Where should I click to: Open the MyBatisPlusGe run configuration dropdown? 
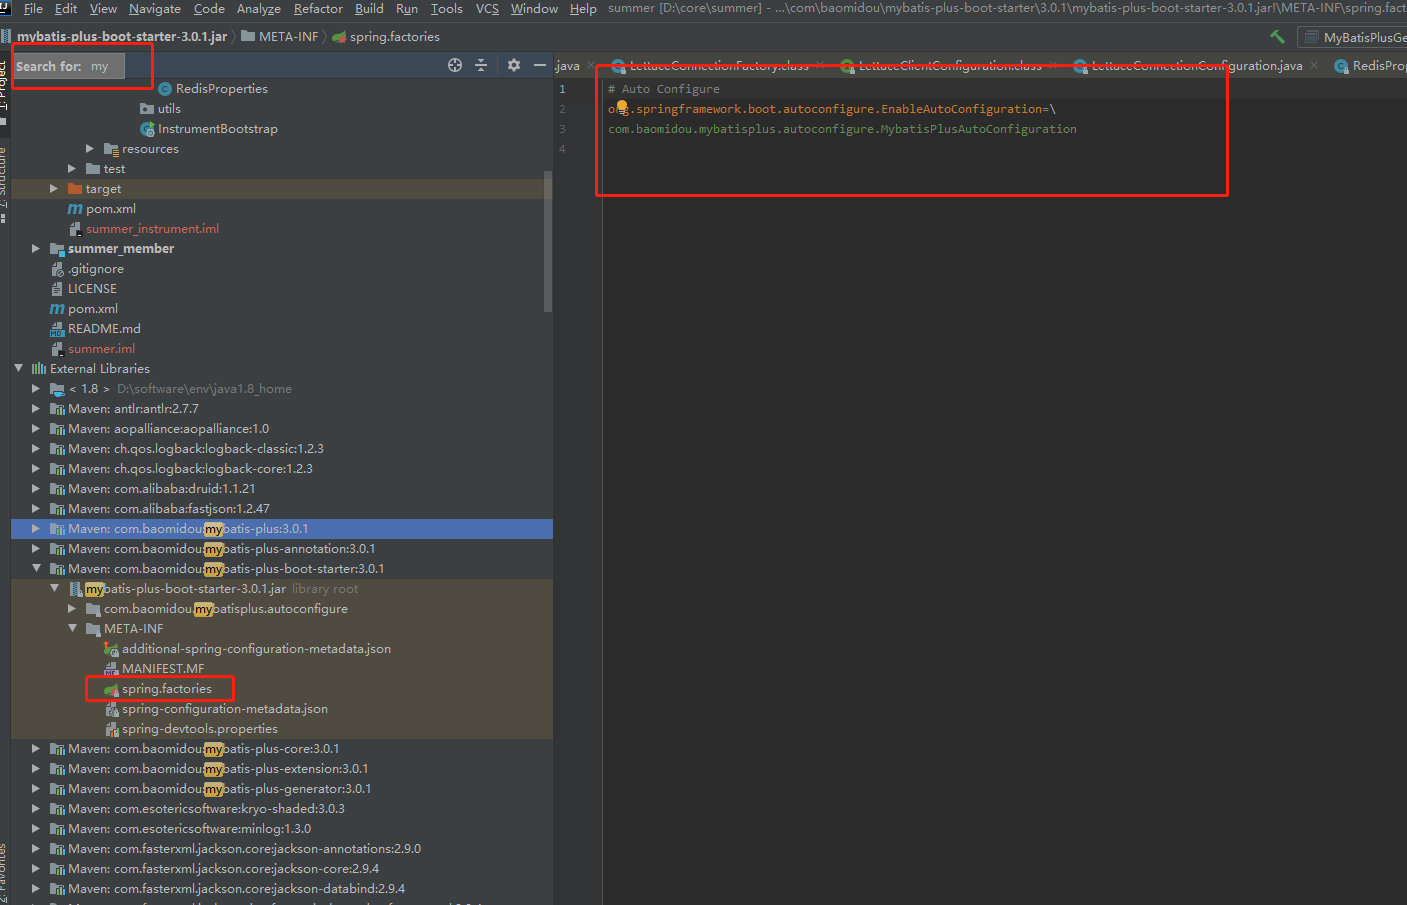tap(1353, 37)
